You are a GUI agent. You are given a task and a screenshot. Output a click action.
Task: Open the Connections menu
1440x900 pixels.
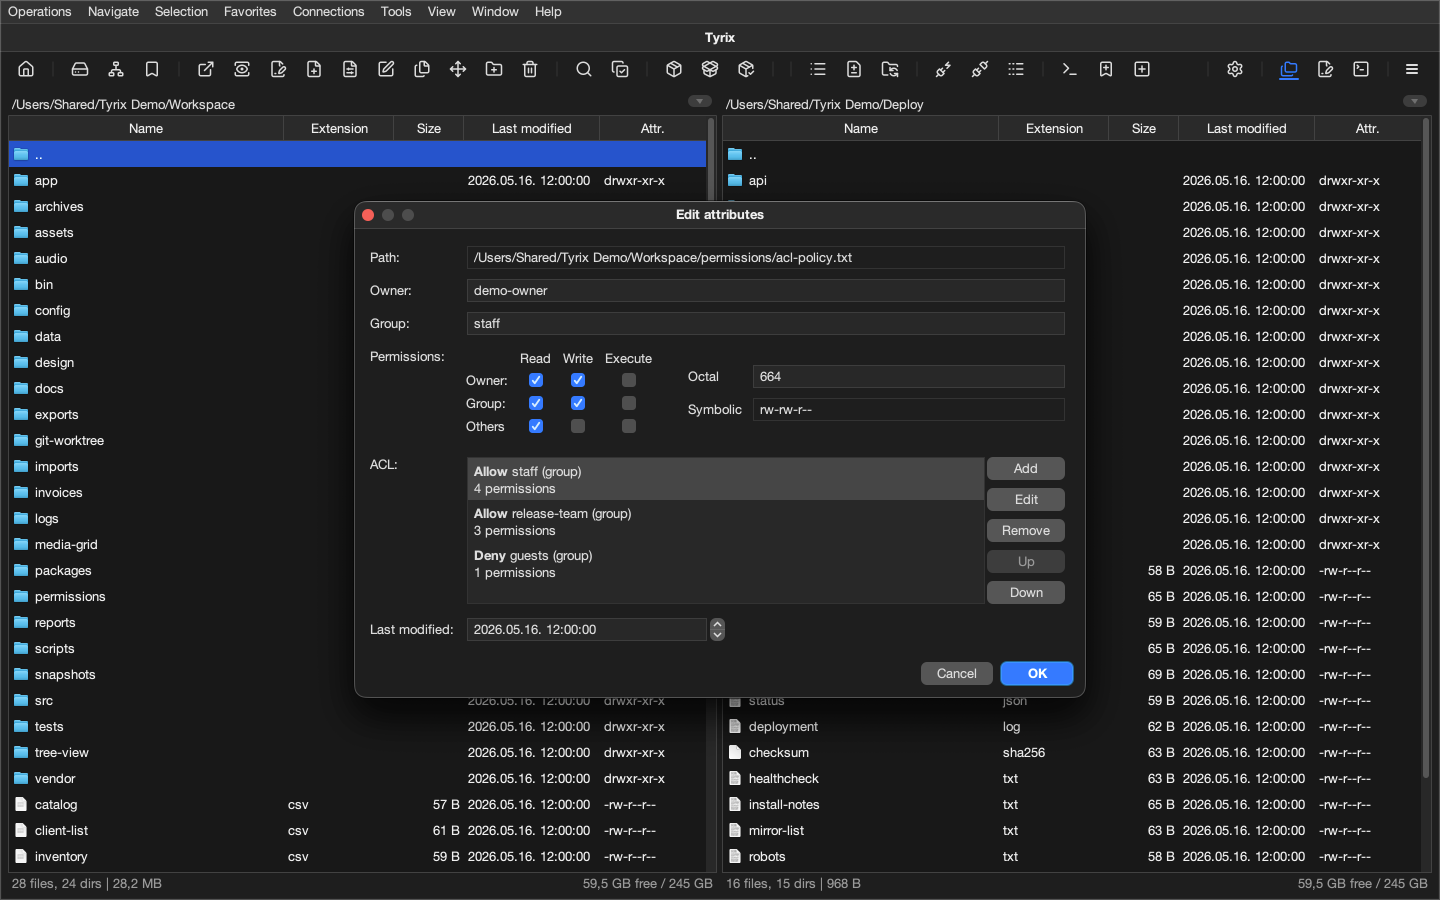point(328,11)
